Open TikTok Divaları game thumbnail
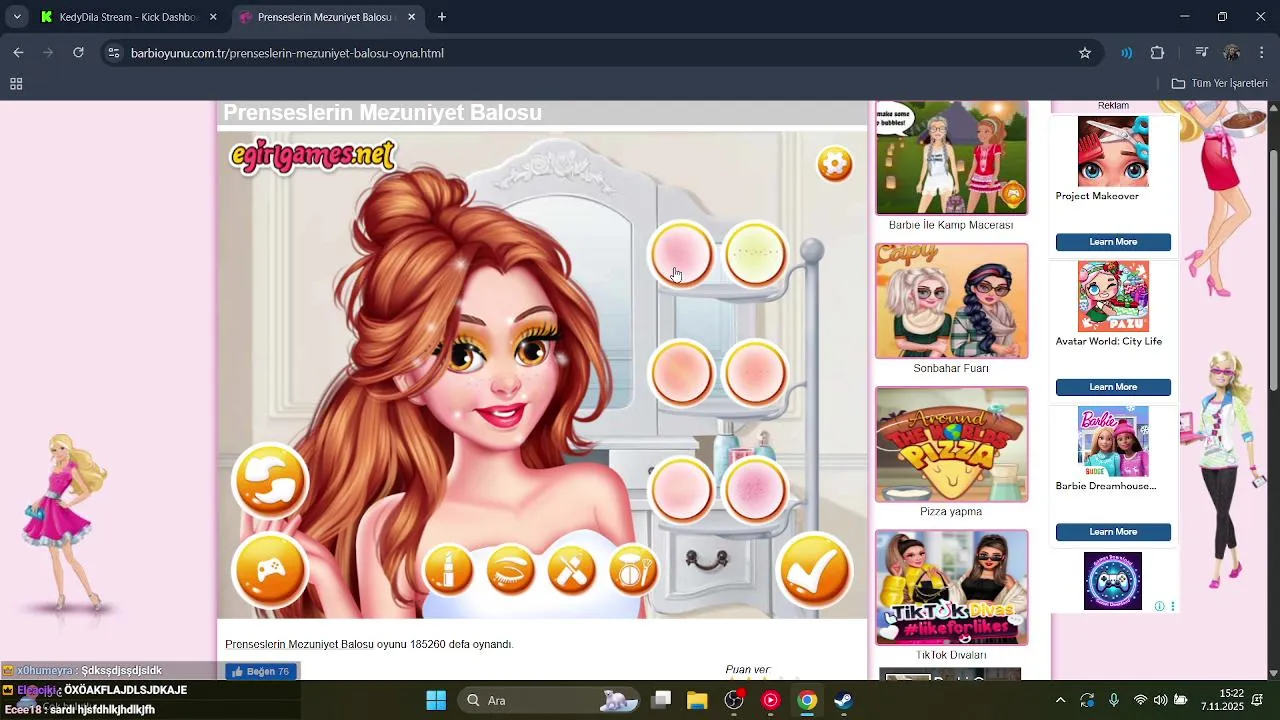 click(951, 587)
